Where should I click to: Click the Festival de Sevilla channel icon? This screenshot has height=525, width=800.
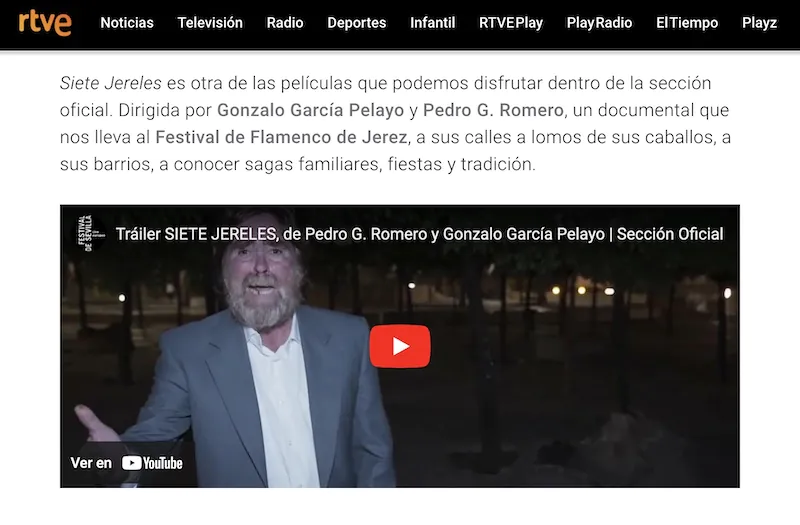point(88,234)
